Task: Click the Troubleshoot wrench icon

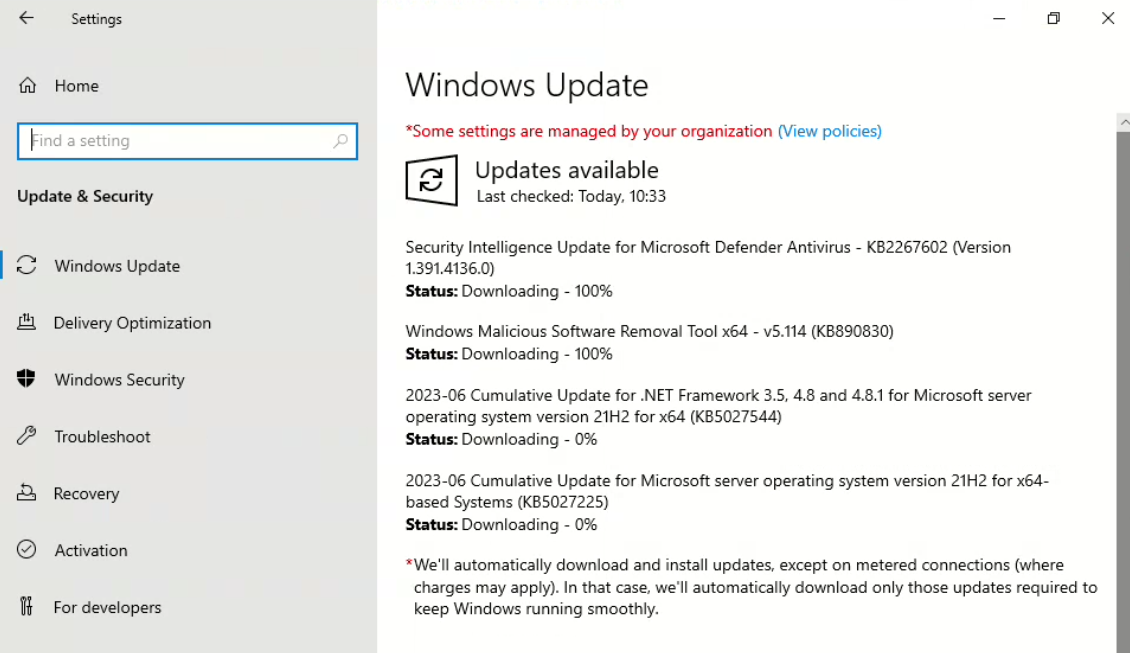Action: coord(27,436)
